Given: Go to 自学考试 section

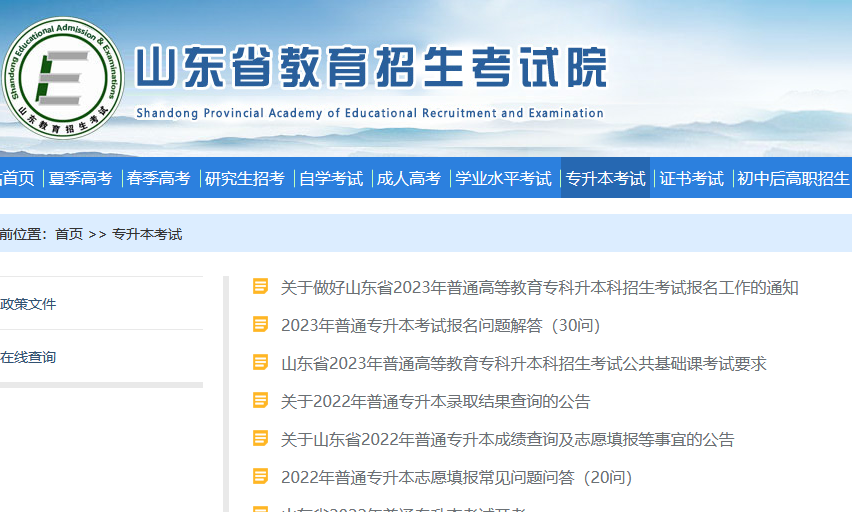Looking at the screenshot, I should pos(331,178).
